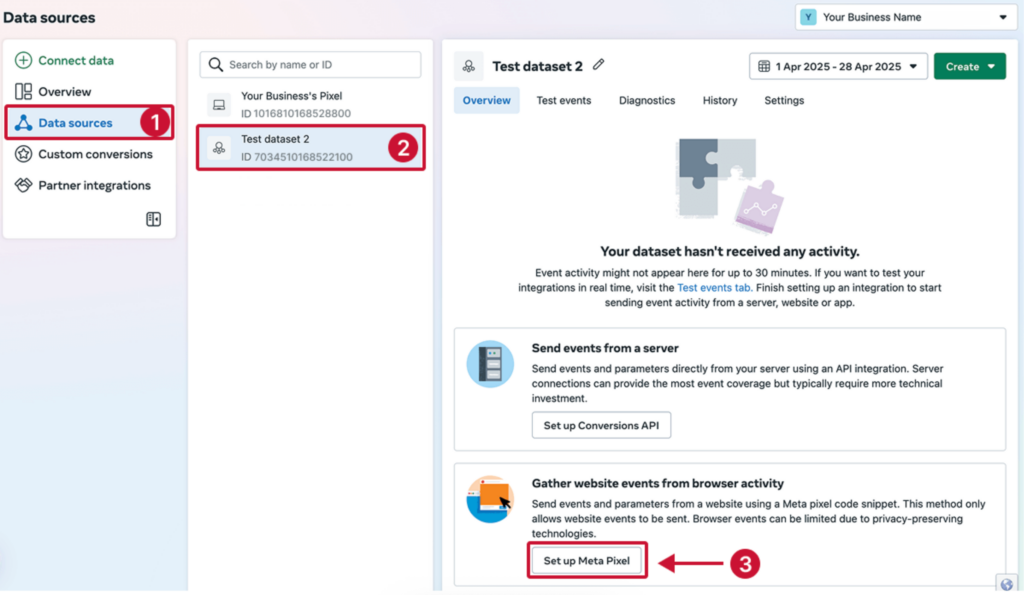
Task: Click the Data sources triangle icon
Action: coord(24,123)
